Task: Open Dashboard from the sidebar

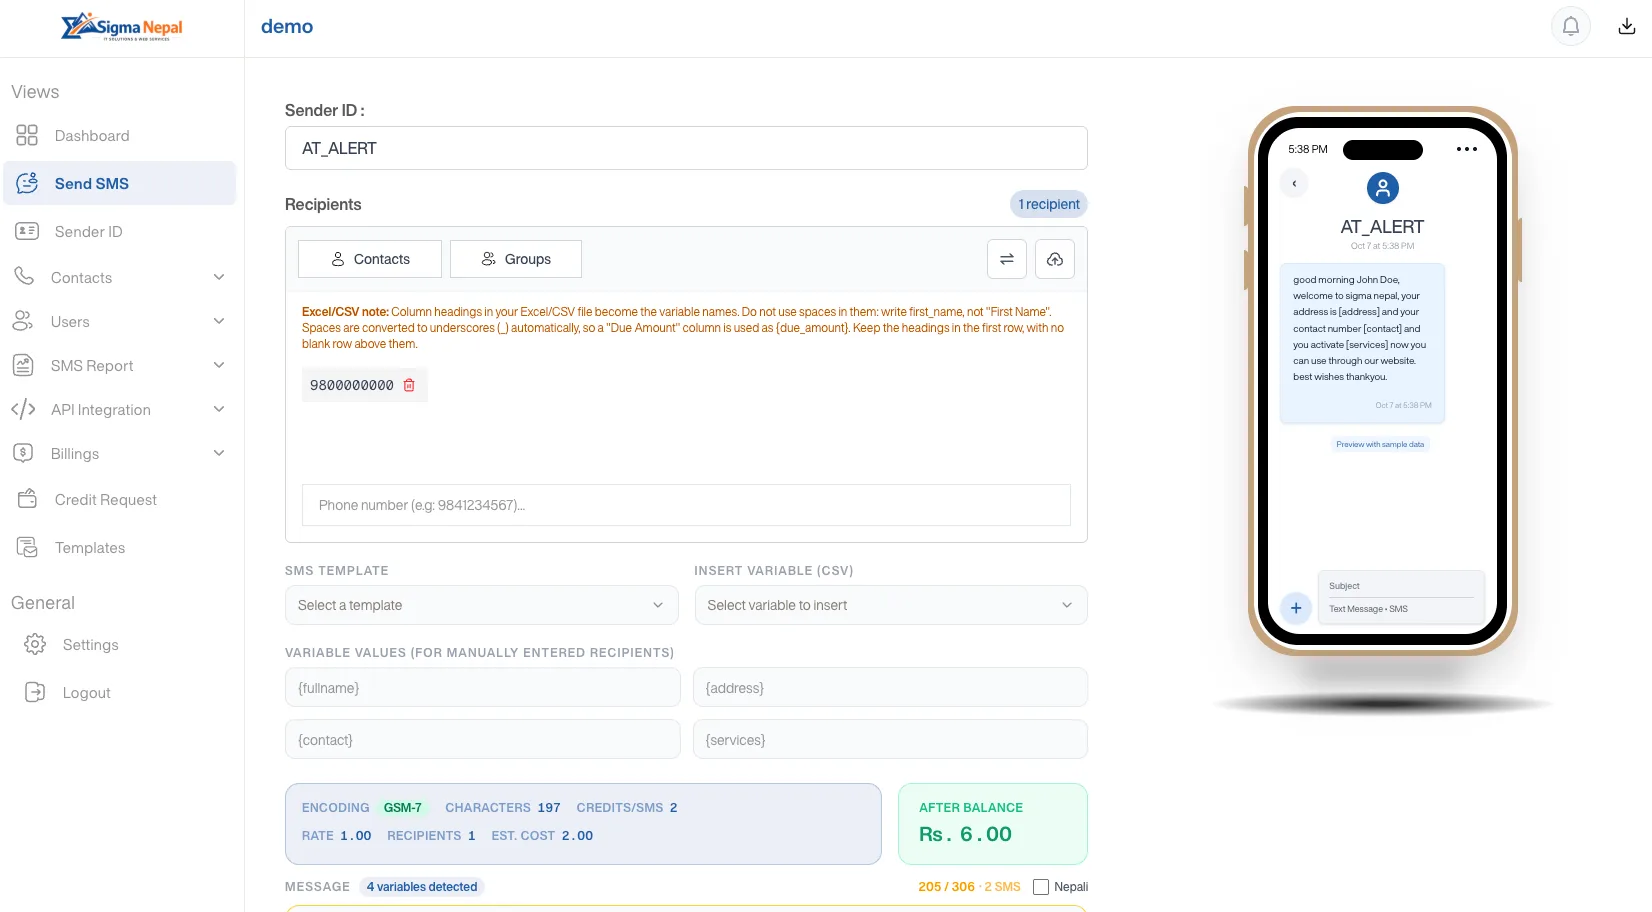Action: [120, 136]
